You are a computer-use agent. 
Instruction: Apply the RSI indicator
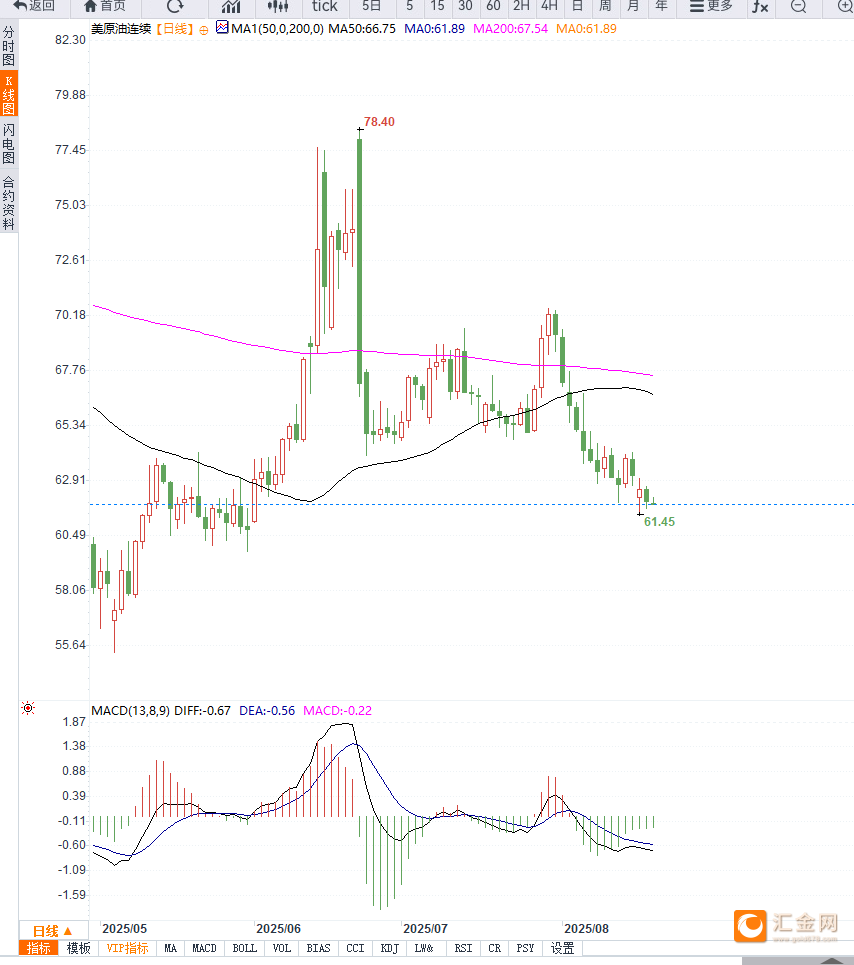[463, 948]
